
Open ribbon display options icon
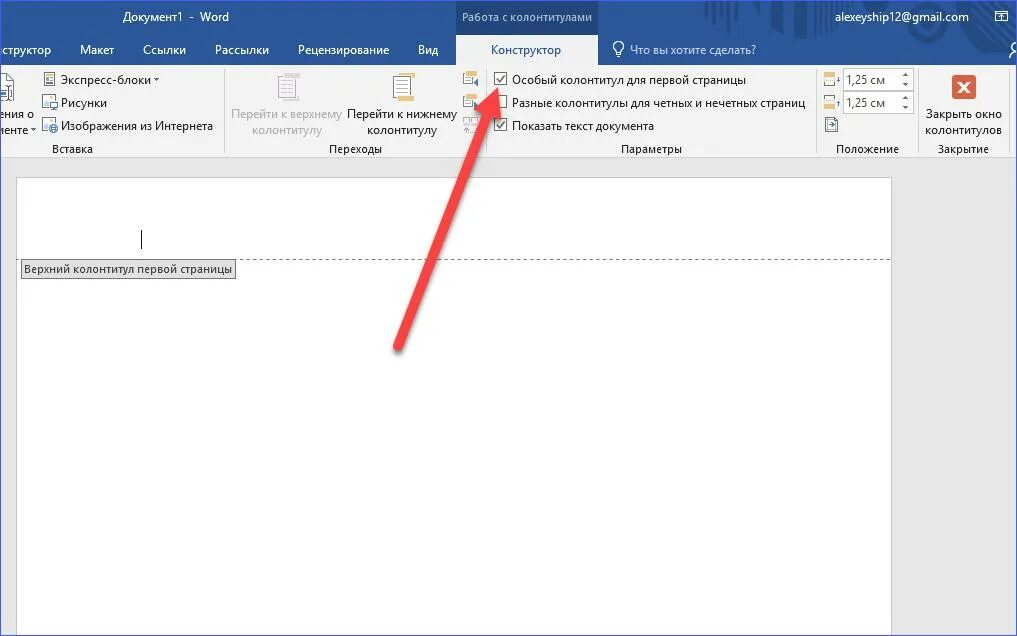[x=1001, y=17]
